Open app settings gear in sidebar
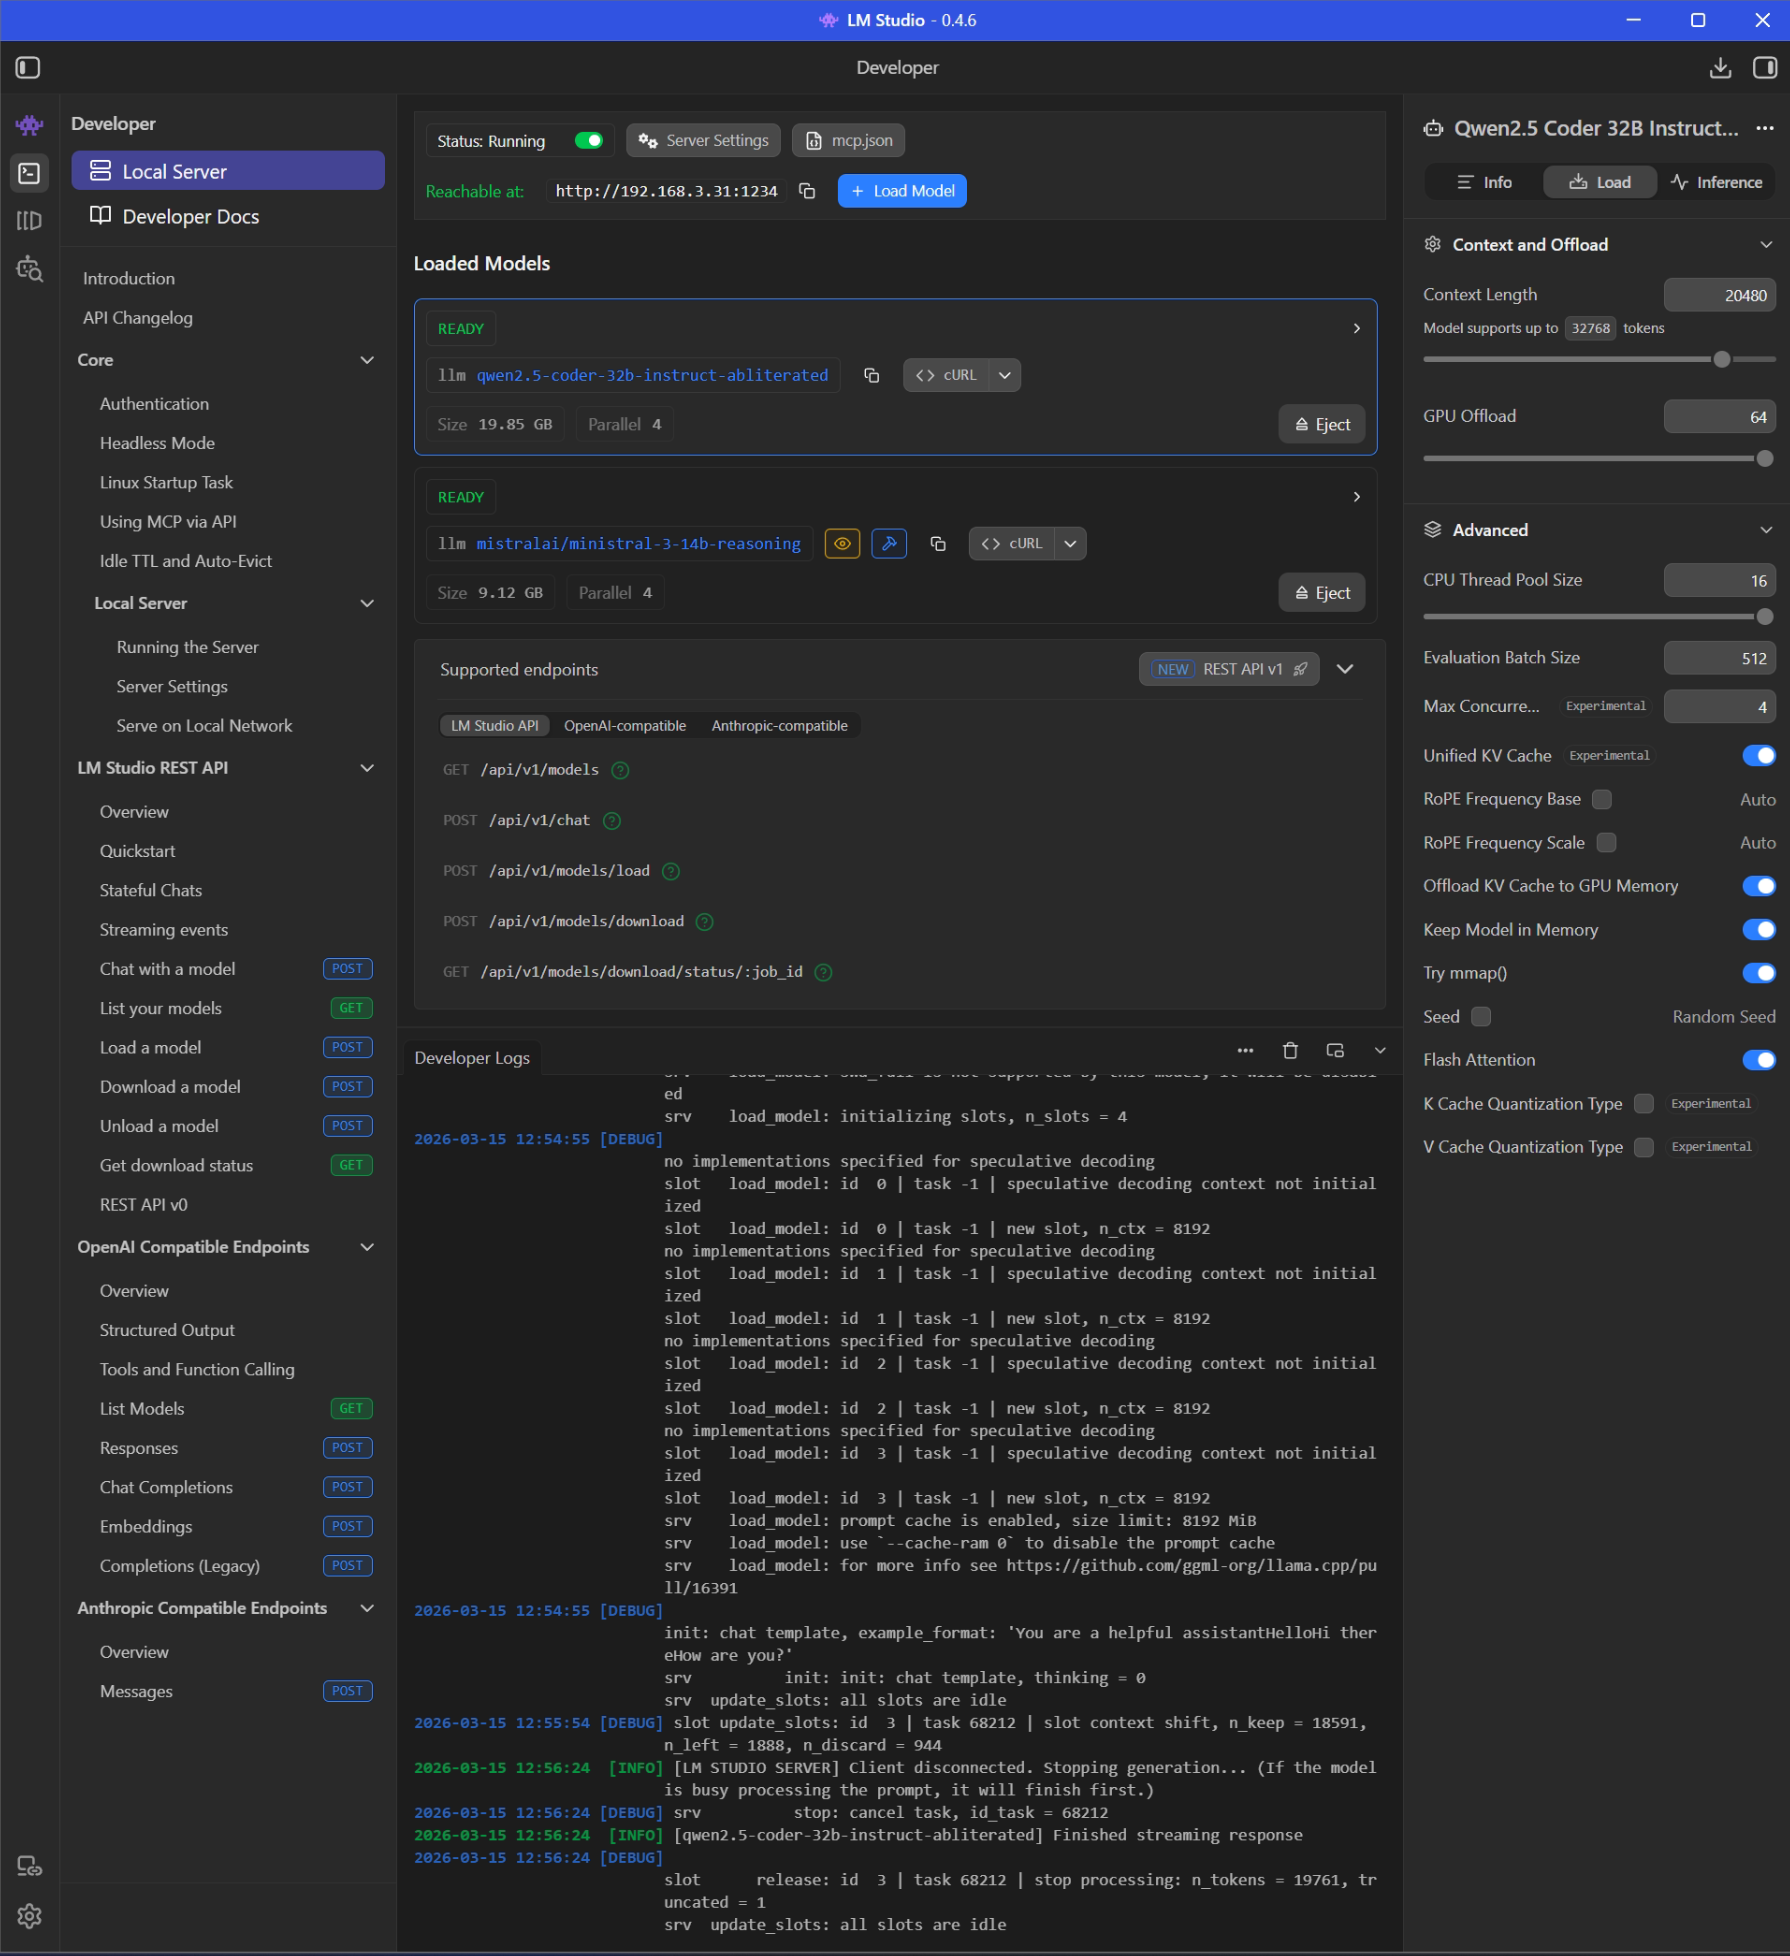Viewport: 1790px width, 1956px height. 29,1916
